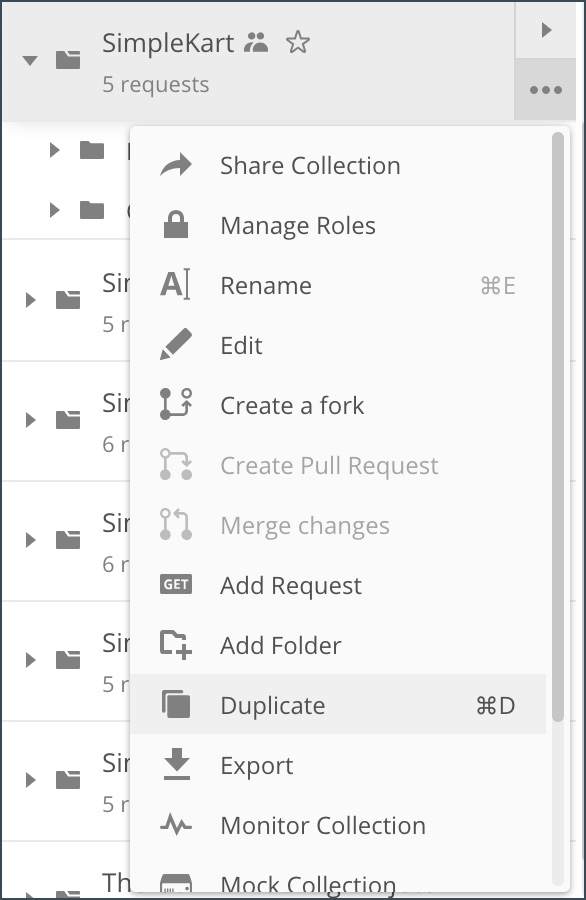The height and width of the screenshot is (900, 586).
Task: Expand the first subfolder under SimpleKart
Action: click(55, 150)
